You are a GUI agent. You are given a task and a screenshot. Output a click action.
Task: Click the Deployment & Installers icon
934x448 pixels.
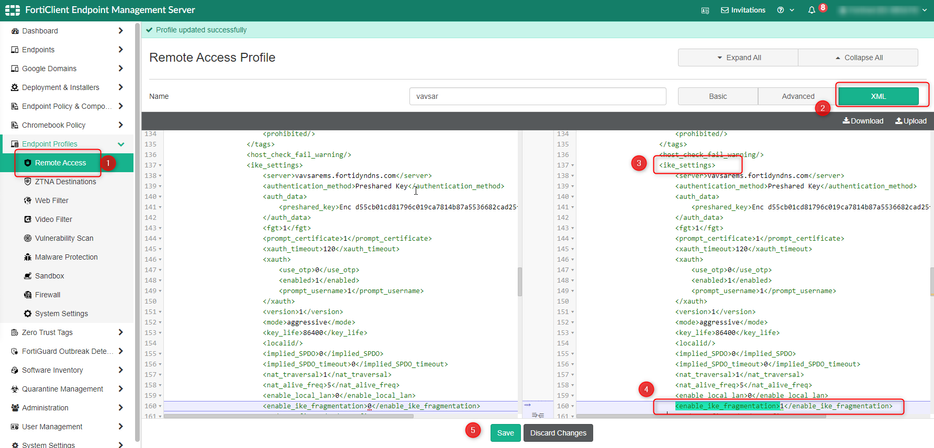[15, 88]
